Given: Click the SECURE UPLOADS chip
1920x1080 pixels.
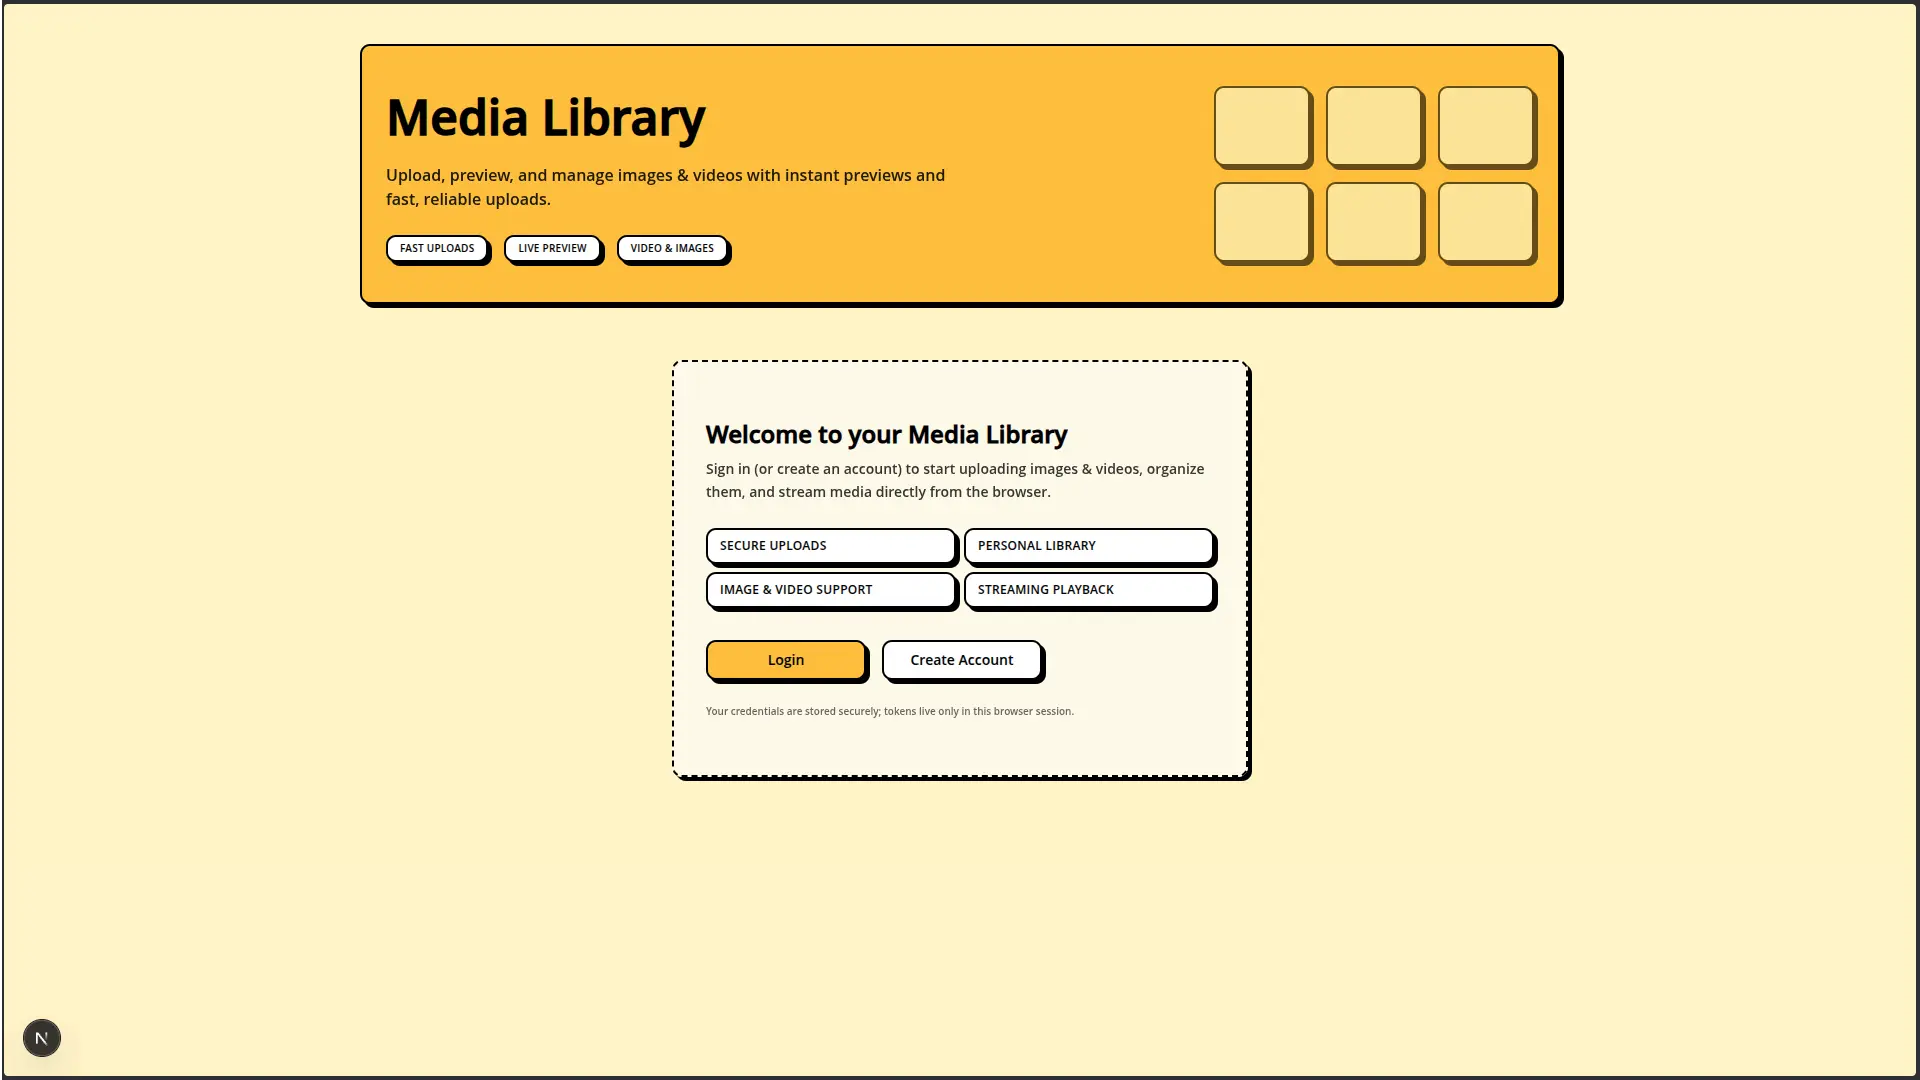Looking at the screenshot, I should tap(830, 545).
